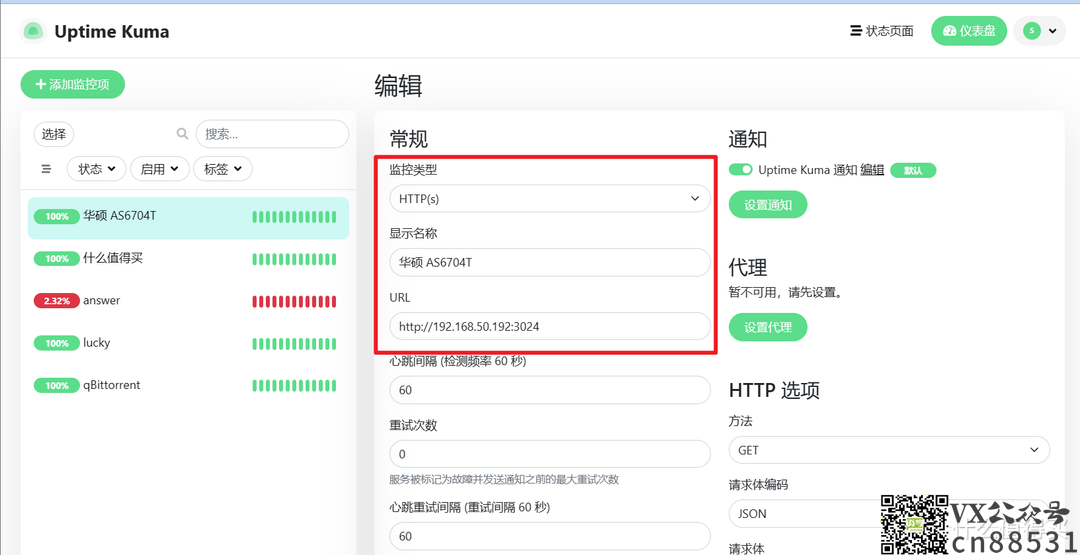Viewport: 1080px width, 555px height.
Task: Click the 编辑 link beside notification
Action: coord(874,169)
